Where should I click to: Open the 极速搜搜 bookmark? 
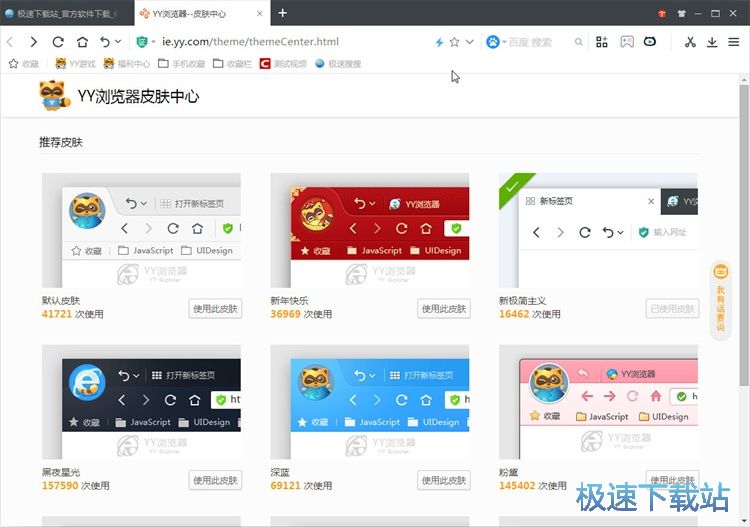point(338,64)
